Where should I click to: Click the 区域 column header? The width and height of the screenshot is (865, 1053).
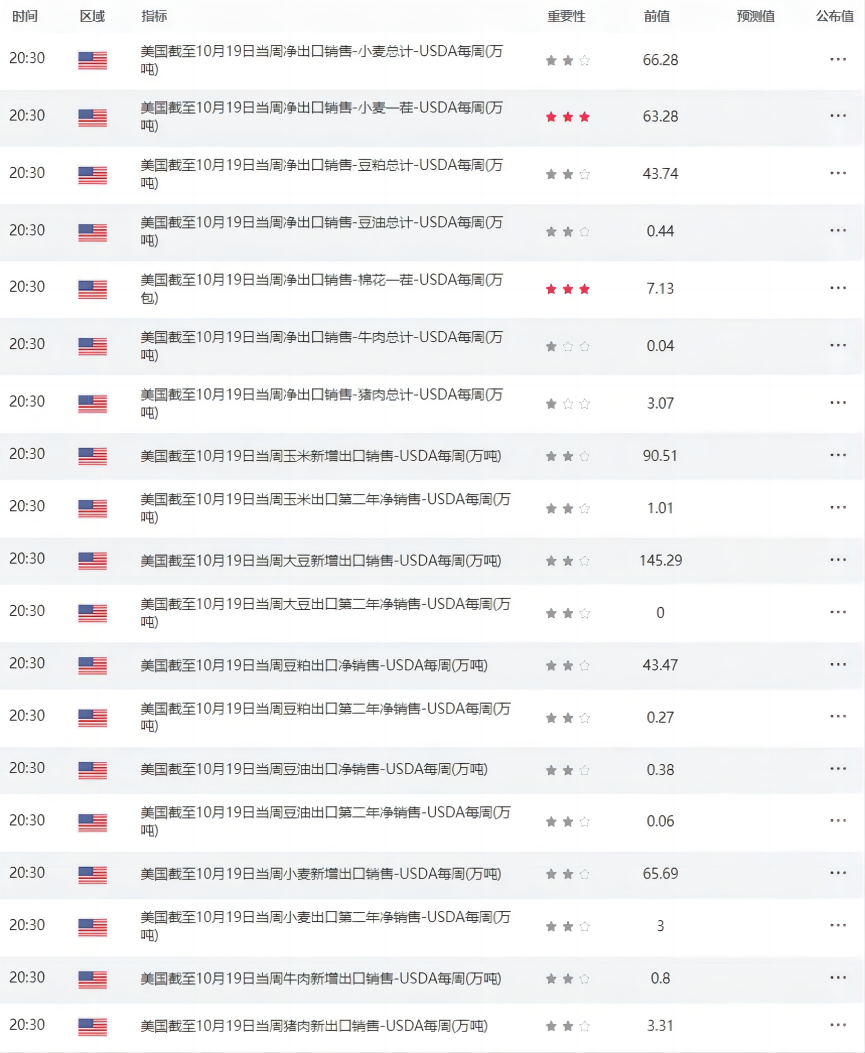[93, 16]
